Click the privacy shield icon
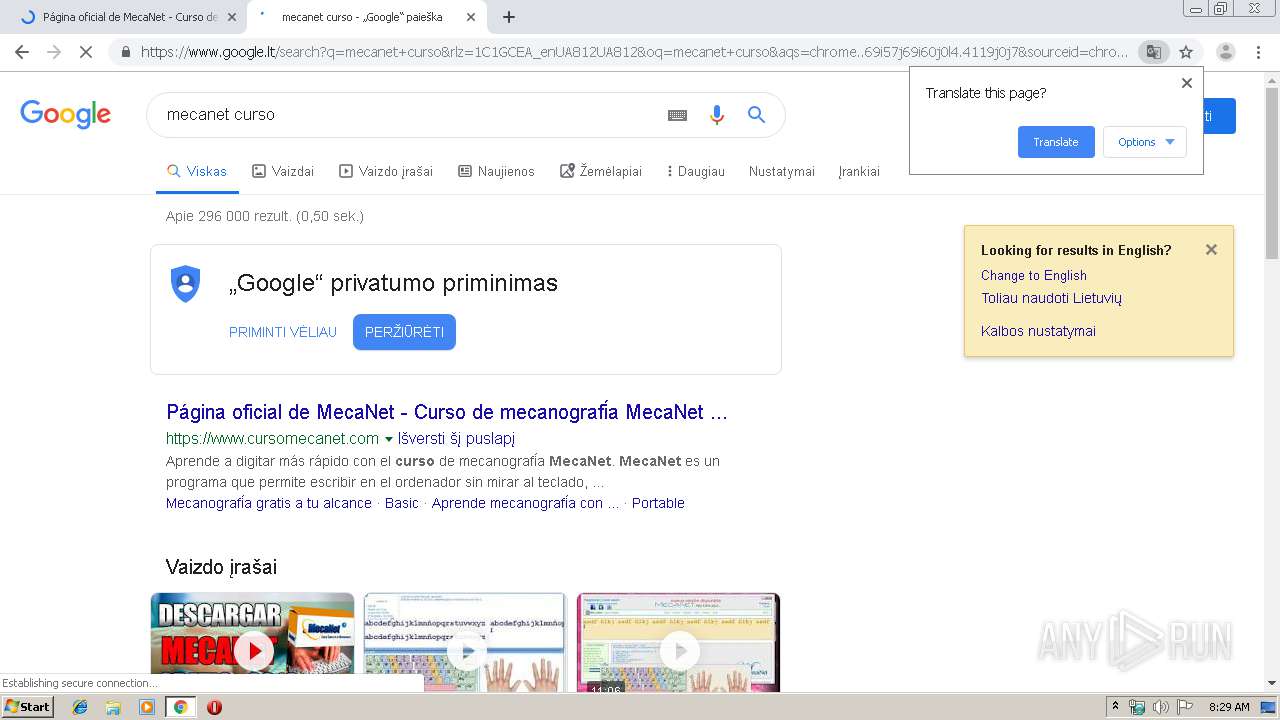The height and width of the screenshot is (720, 1280). 186,283
